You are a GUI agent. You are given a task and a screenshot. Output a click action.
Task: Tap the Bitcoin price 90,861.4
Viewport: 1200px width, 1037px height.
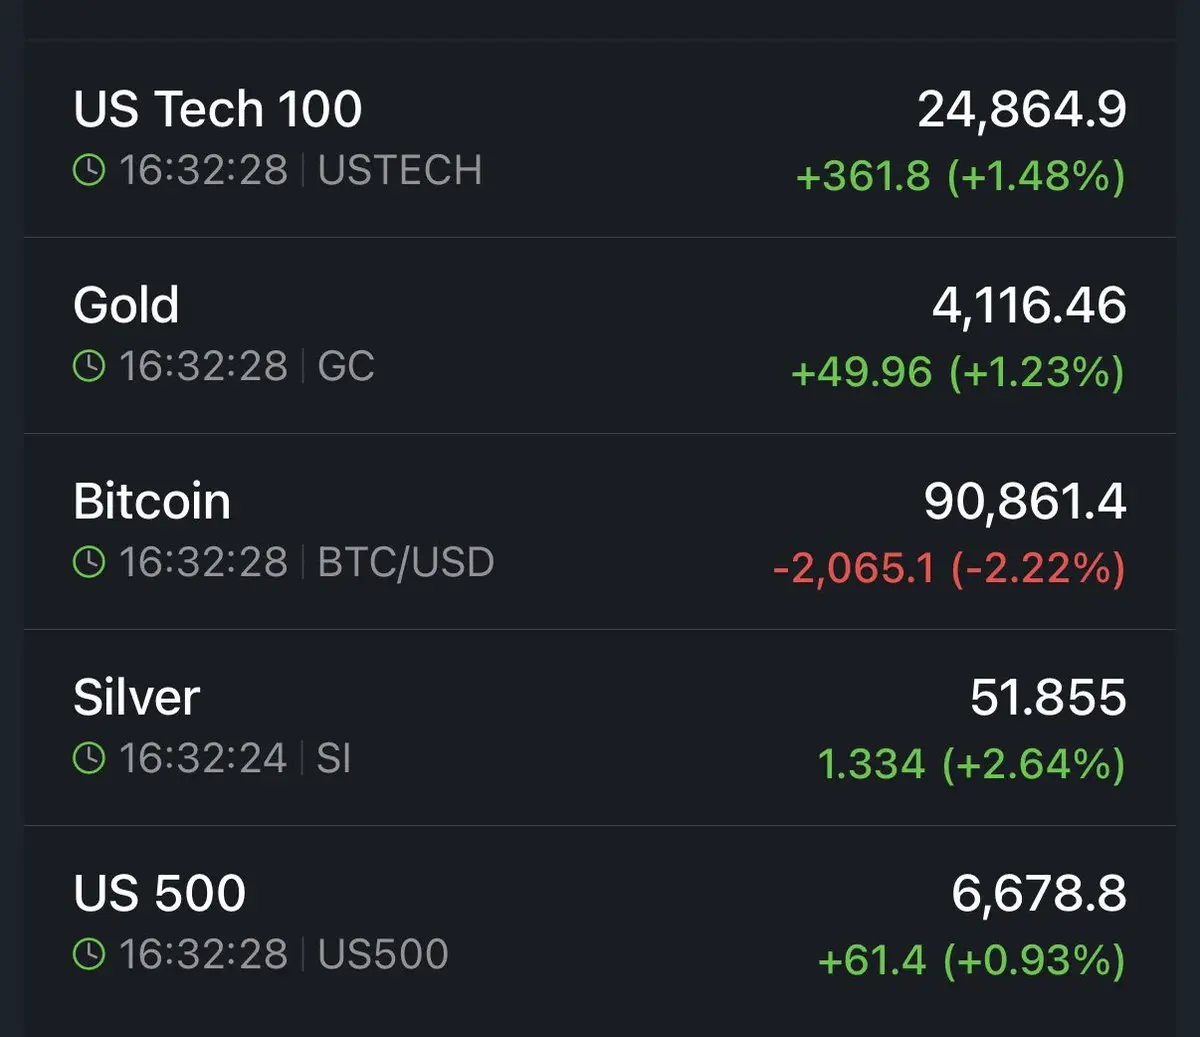tap(1024, 501)
